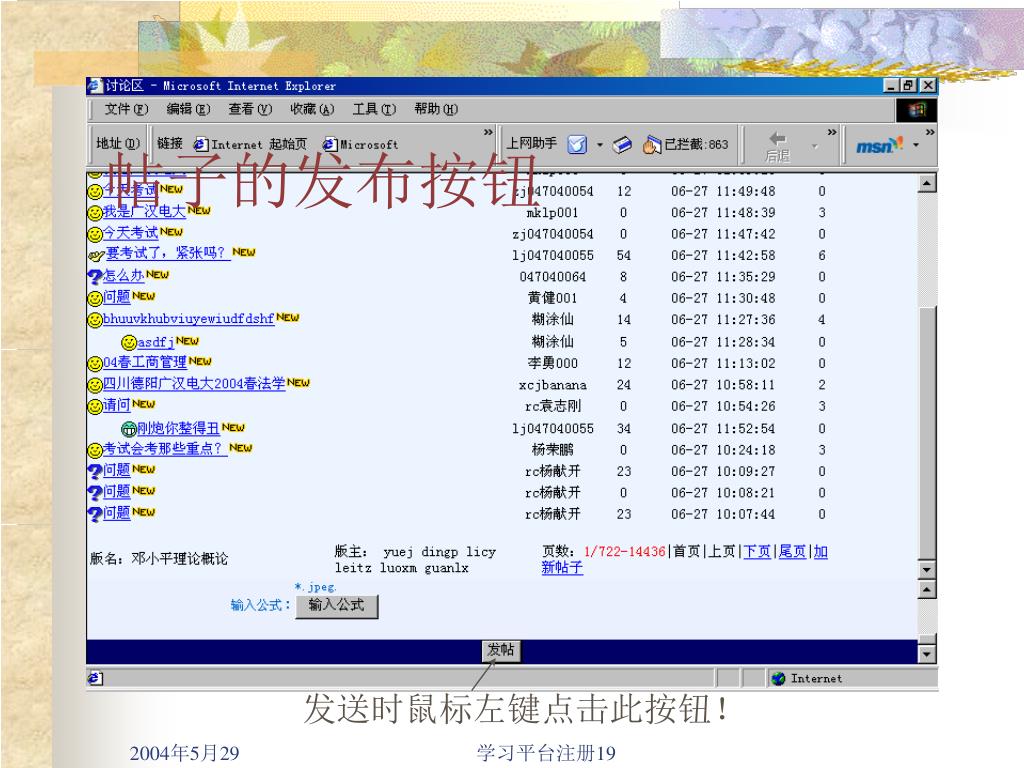Click smiley icon beside asdfj reply
This screenshot has height=768, width=1024.
129,342
